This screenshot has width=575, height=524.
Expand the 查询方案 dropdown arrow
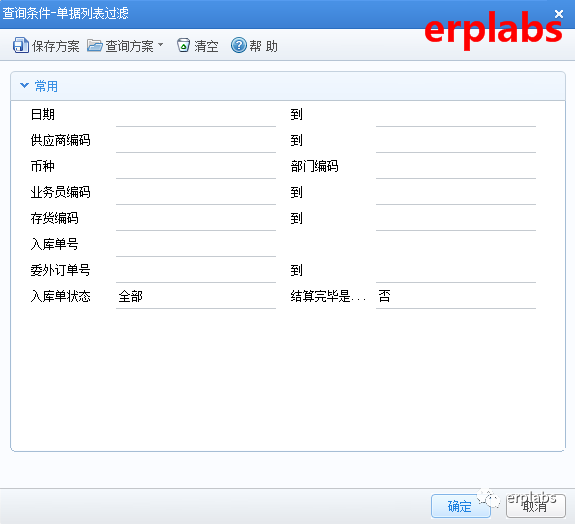[x=160, y=44]
